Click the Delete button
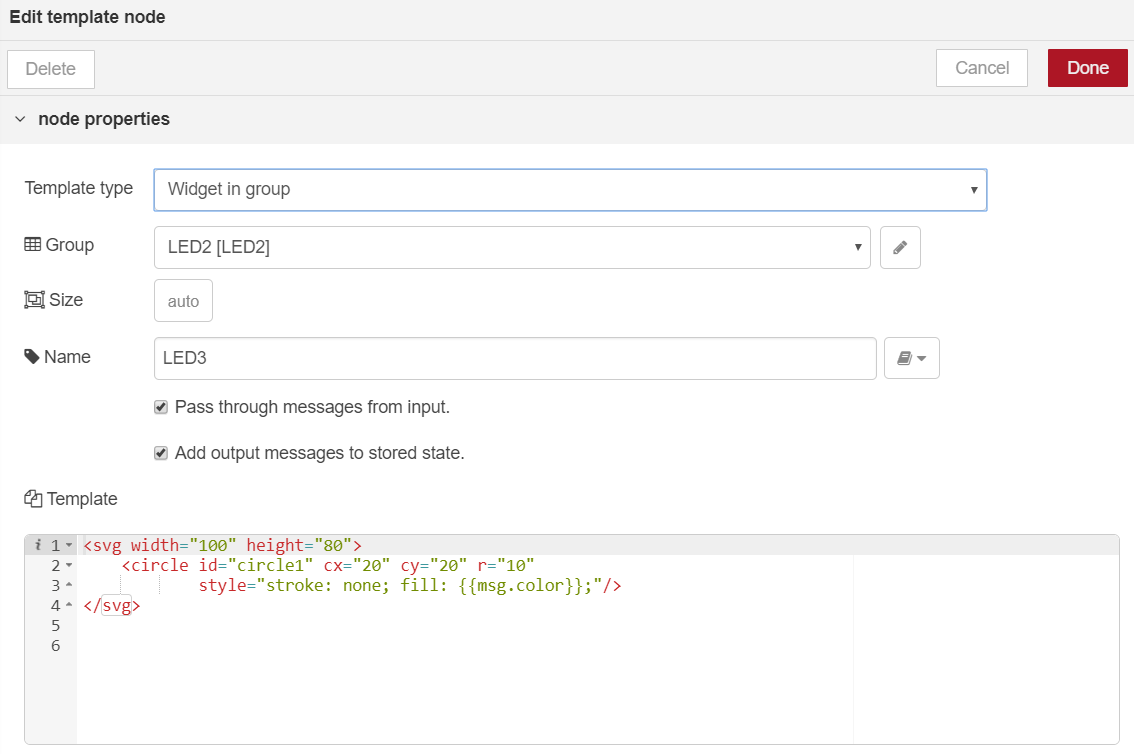The image size is (1134, 754). coord(51,69)
